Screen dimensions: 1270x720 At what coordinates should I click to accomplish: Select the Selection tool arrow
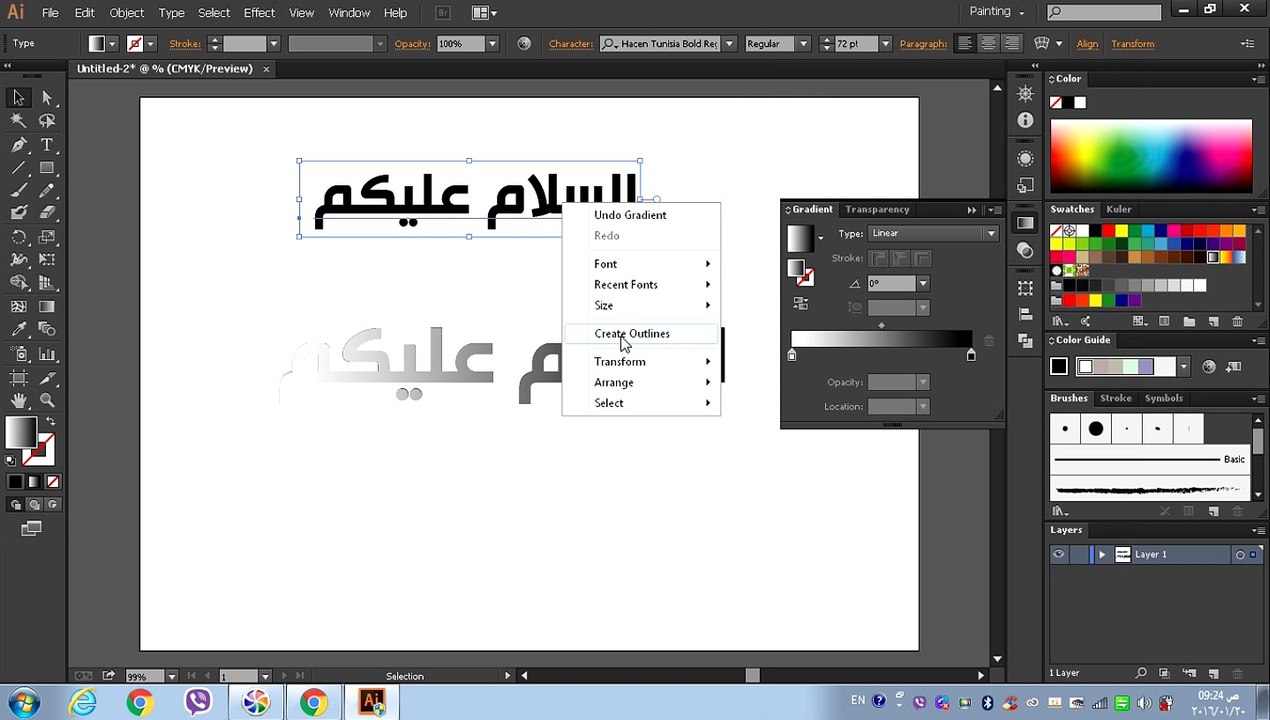(x=18, y=97)
